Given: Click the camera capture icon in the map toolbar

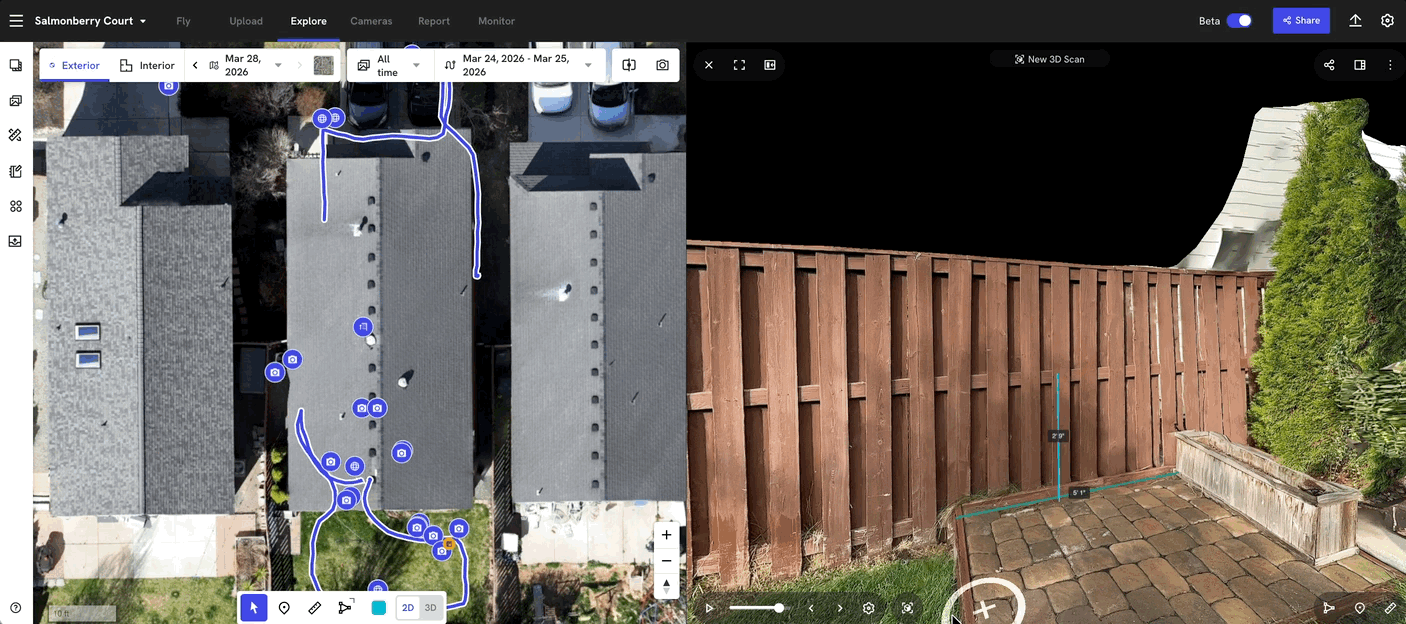Looking at the screenshot, I should tap(662, 65).
